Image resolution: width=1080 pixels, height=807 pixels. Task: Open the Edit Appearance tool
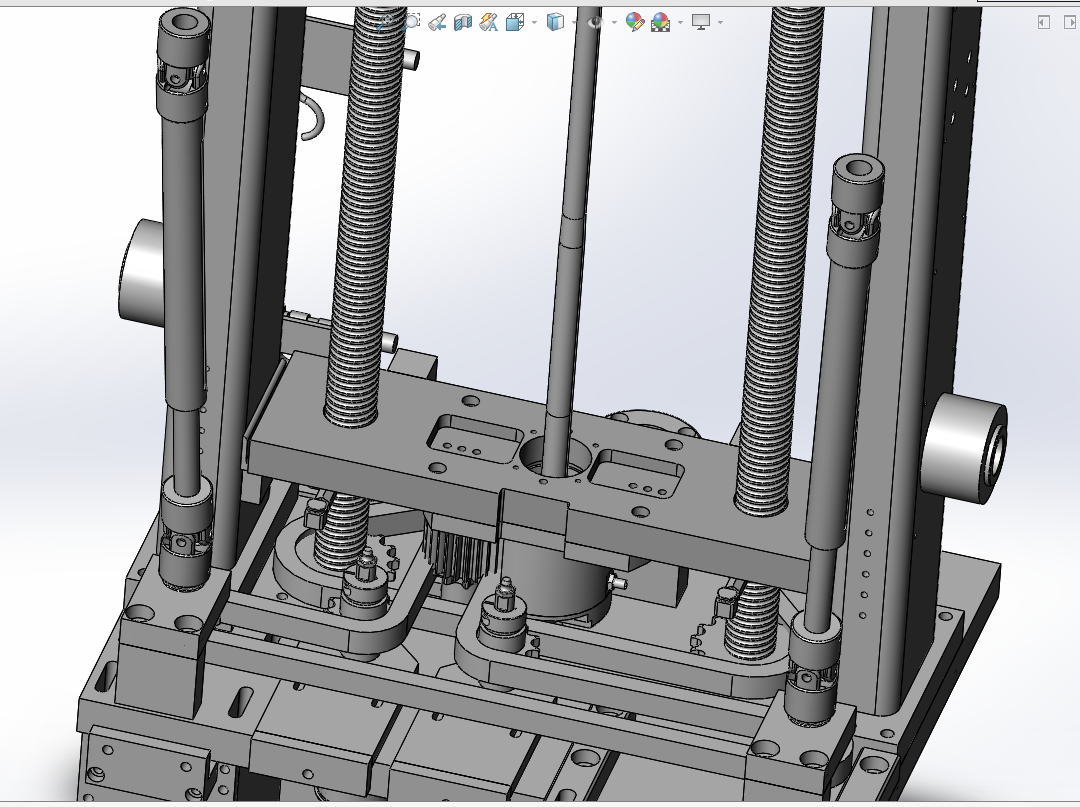[x=634, y=22]
